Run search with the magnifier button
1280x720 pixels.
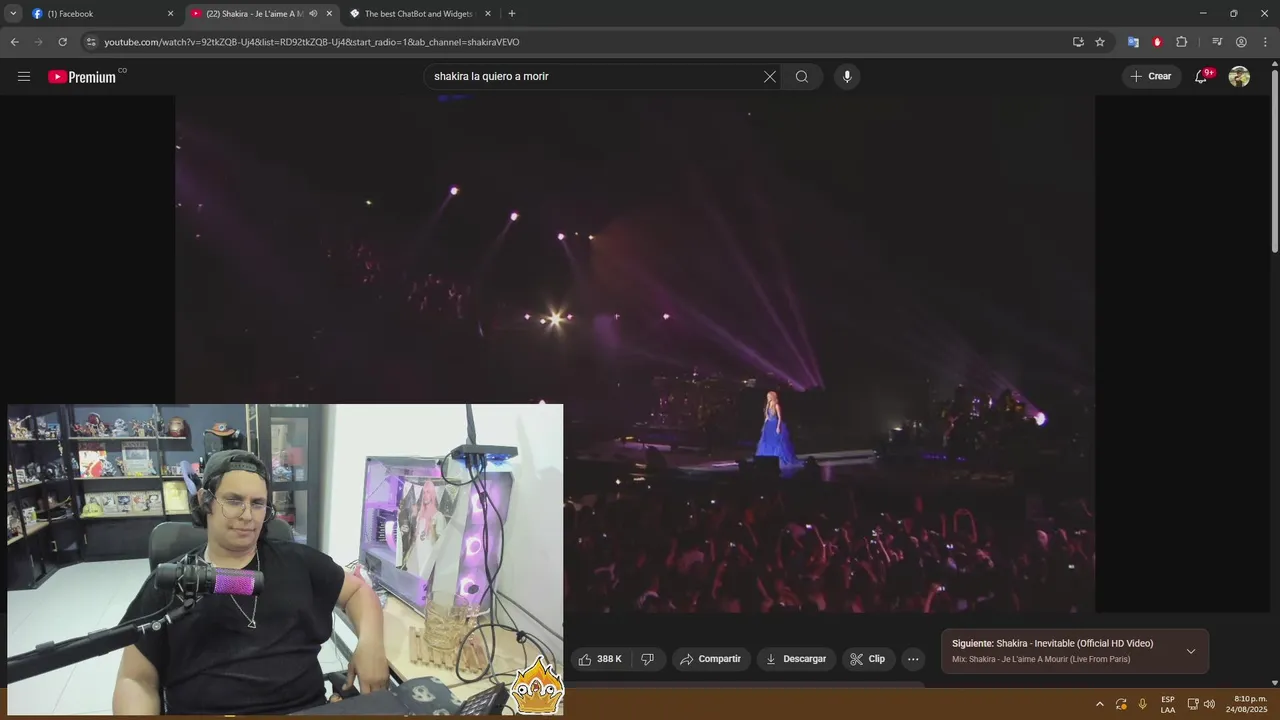802,77
